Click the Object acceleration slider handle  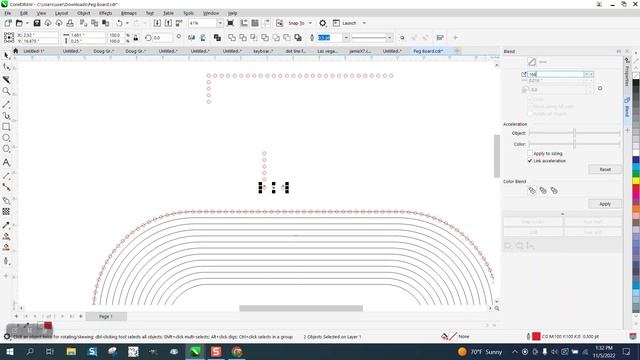574,133
